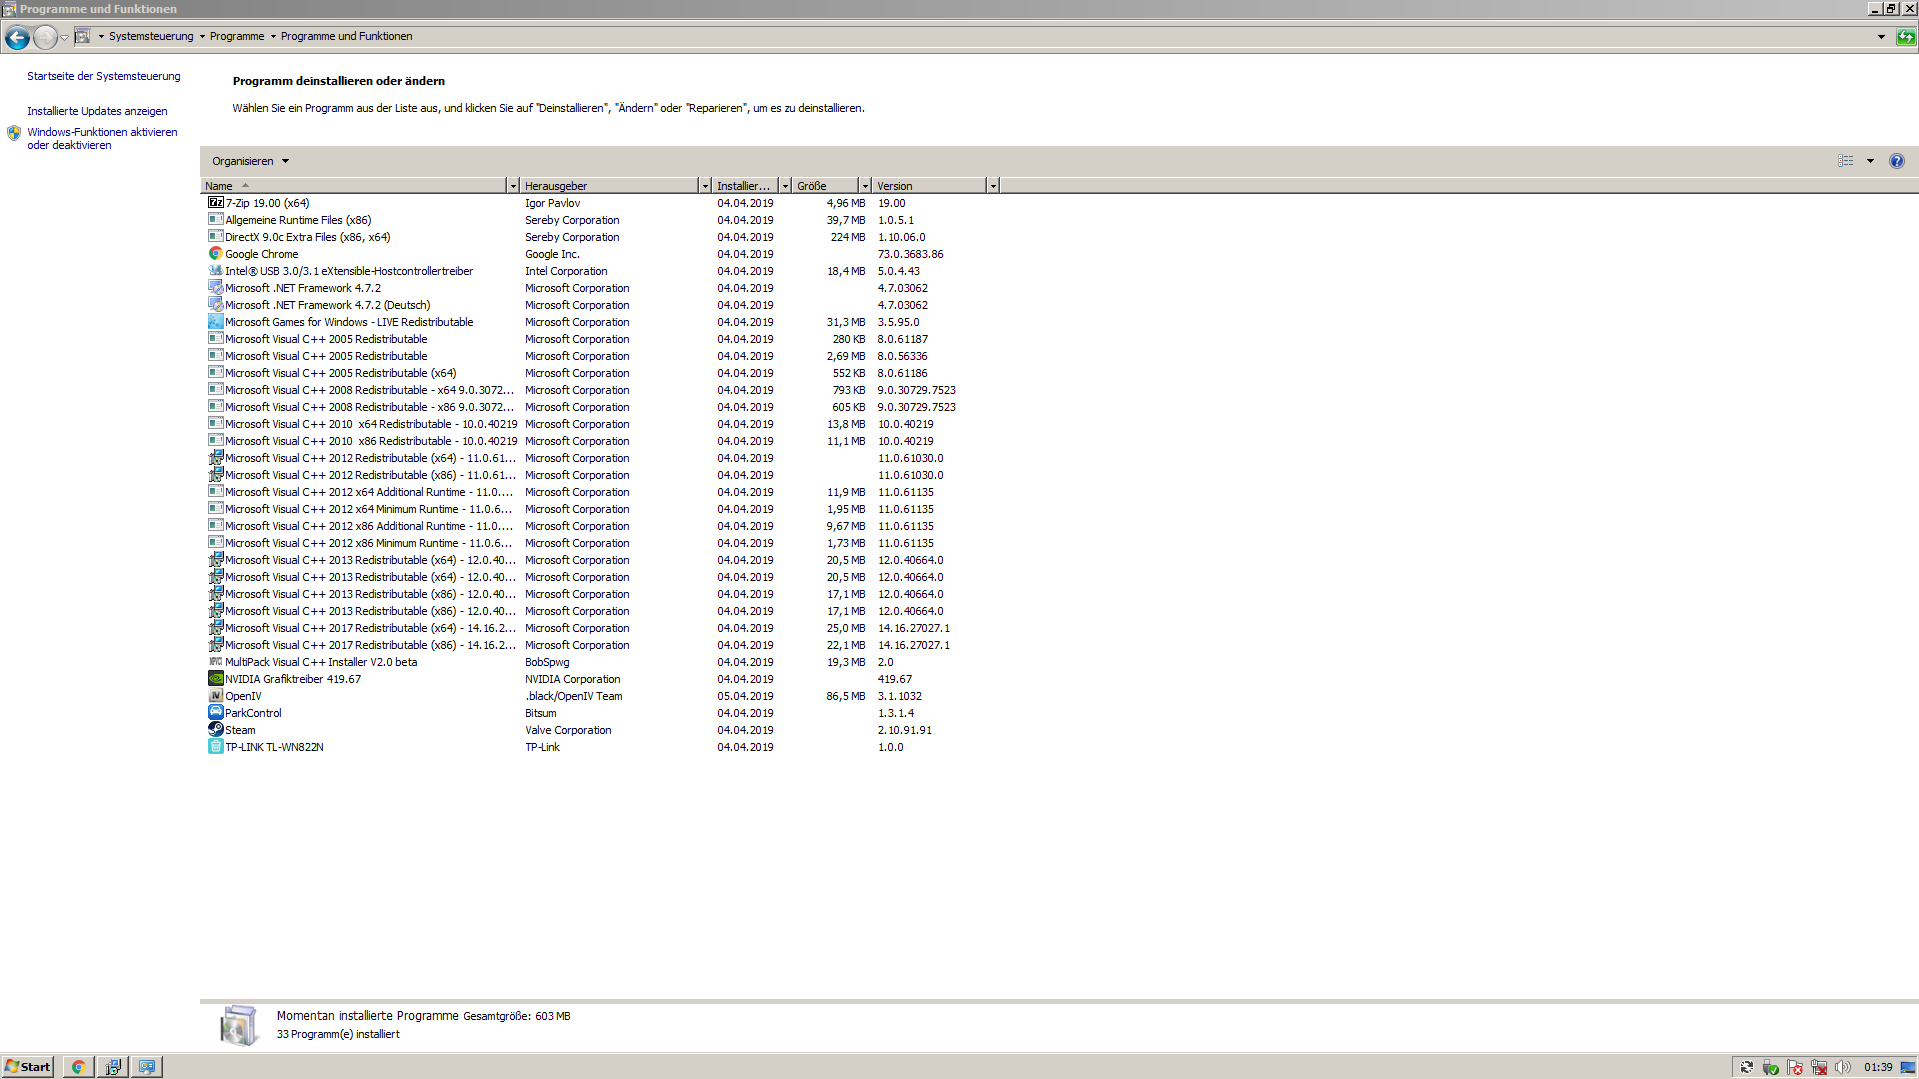The width and height of the screenshot is (1919, 1079).
Task: Select Microsoft .NET Framework 4.7.2 (Deutsch) entry
Action: click(327, 305)
